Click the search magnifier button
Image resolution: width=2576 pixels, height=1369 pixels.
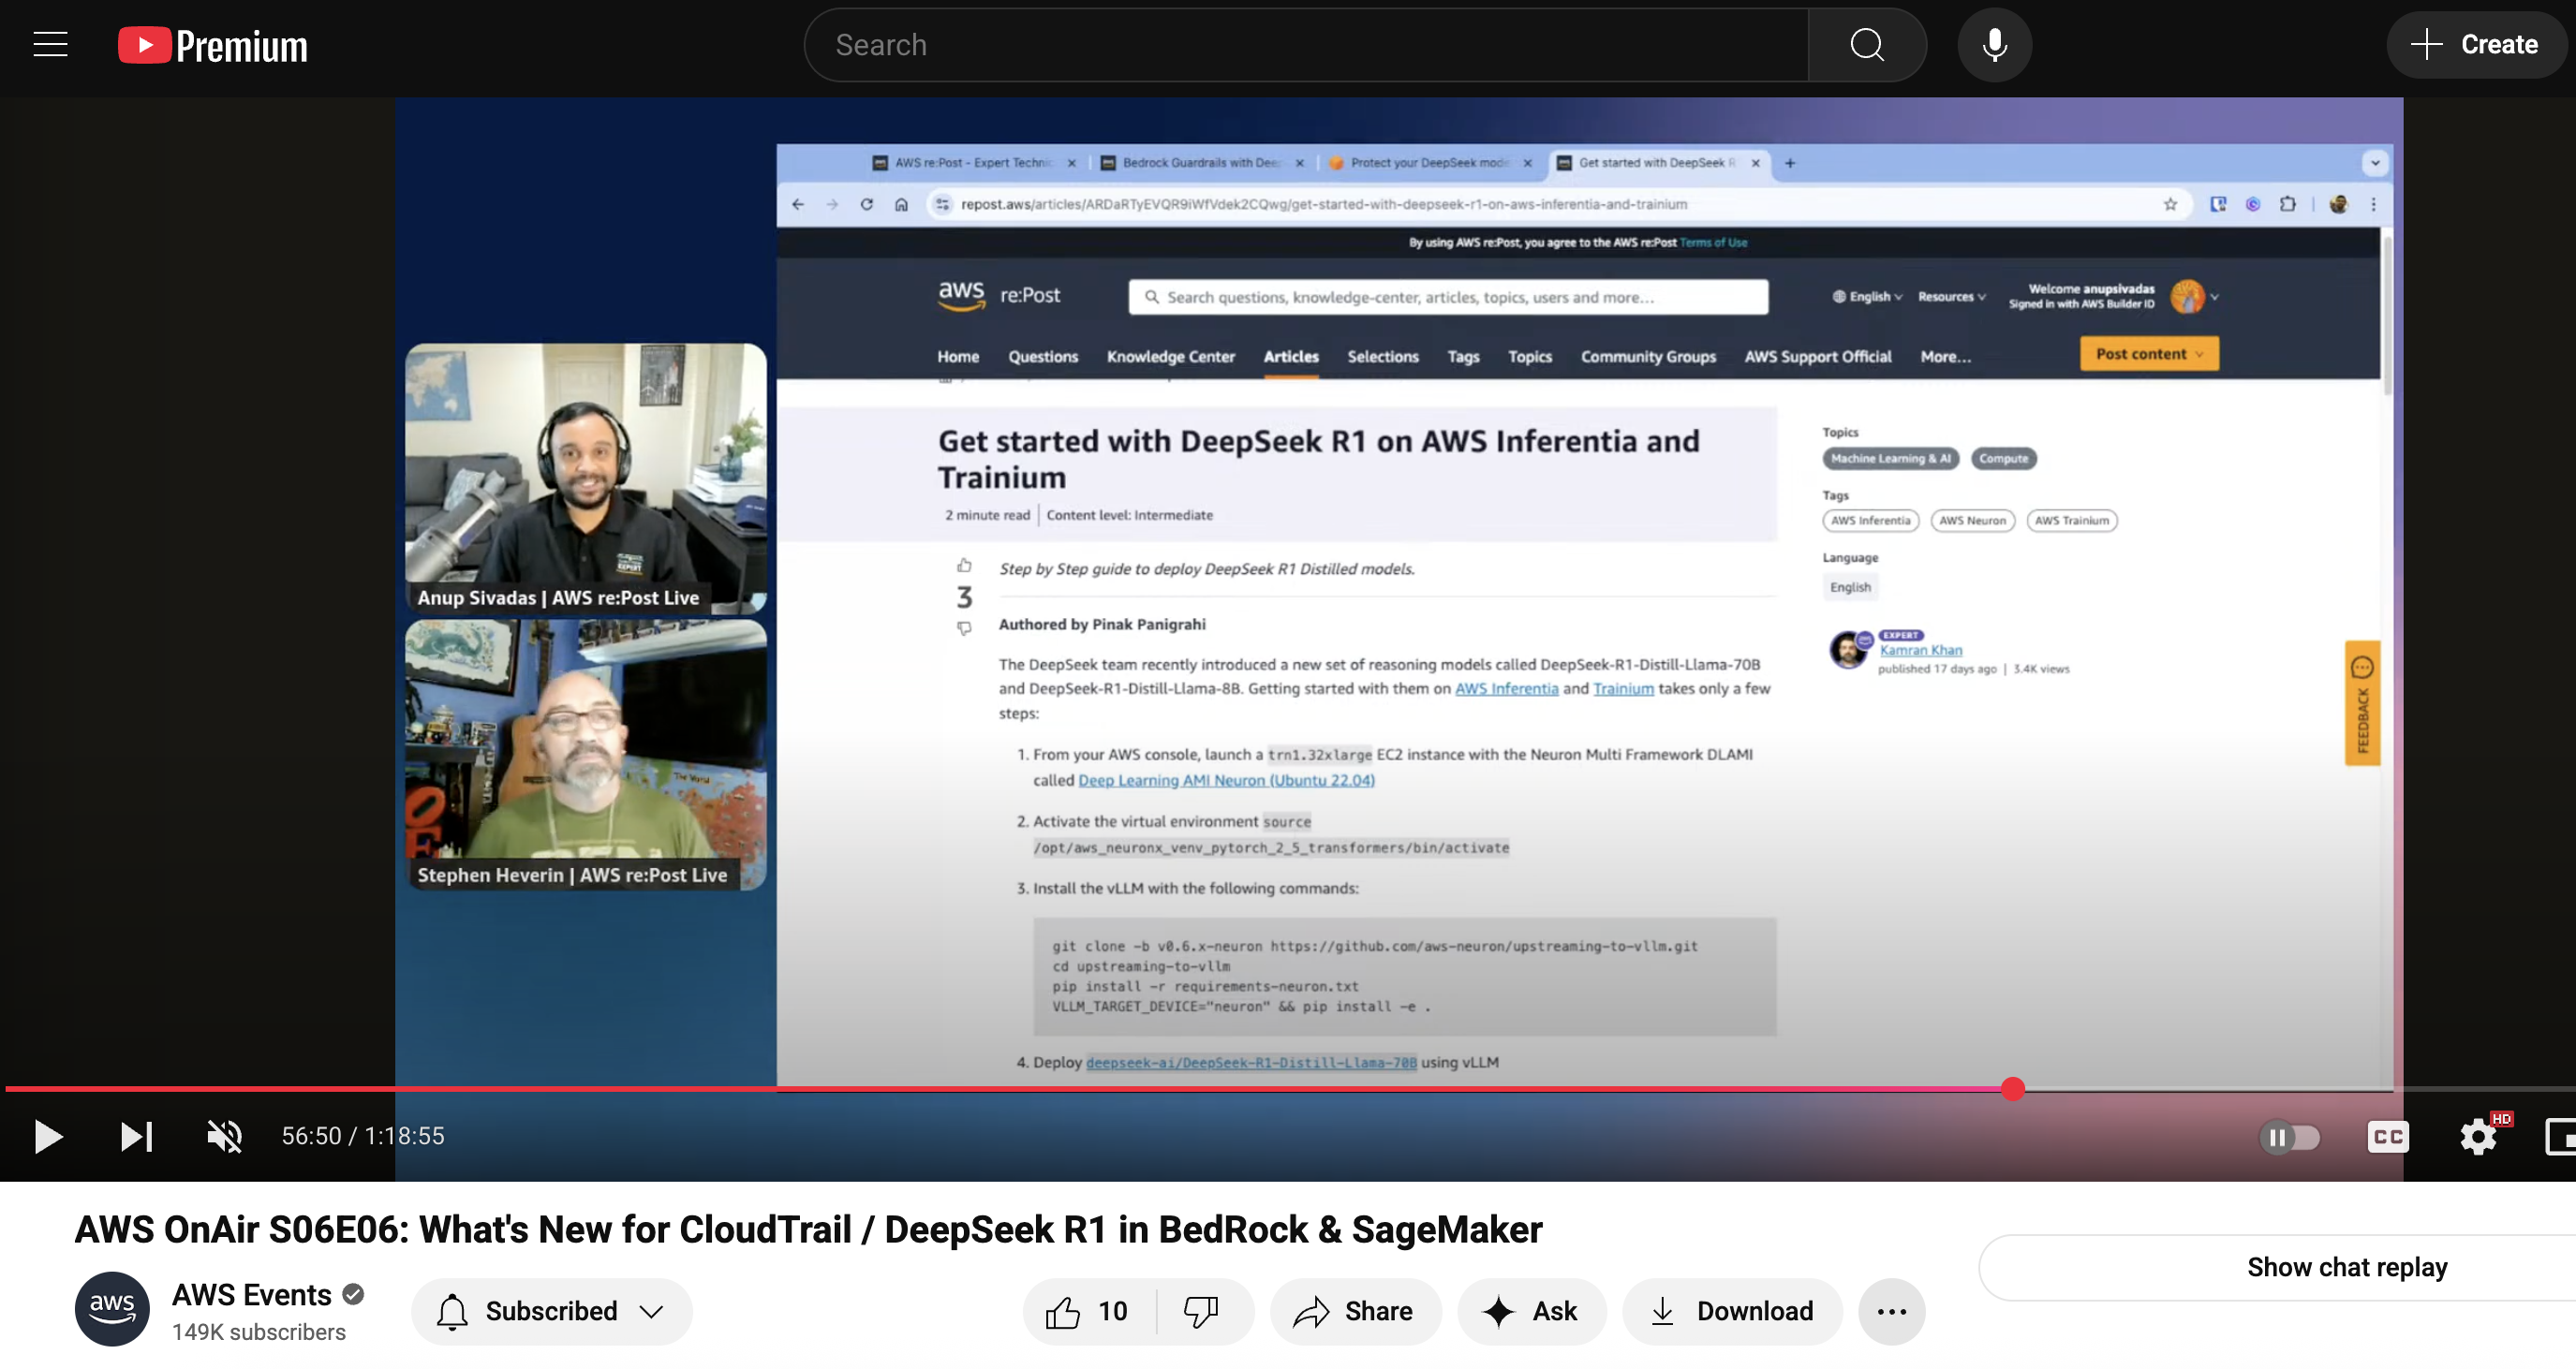(1866, 45)
